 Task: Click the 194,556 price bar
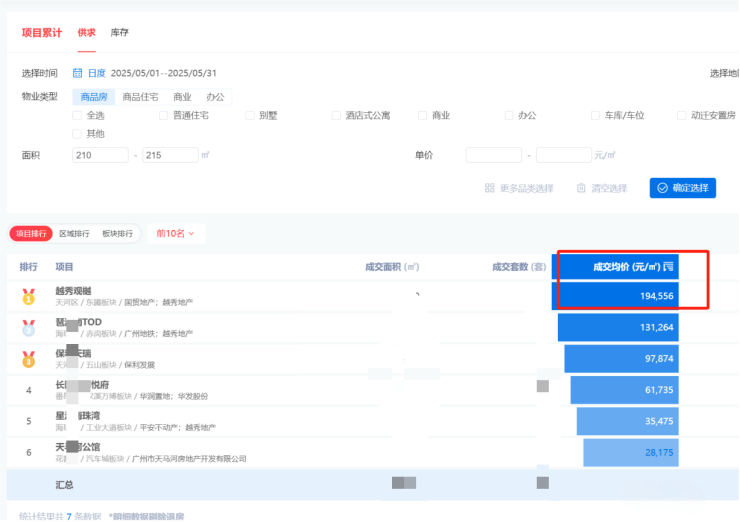pos(630,296)
